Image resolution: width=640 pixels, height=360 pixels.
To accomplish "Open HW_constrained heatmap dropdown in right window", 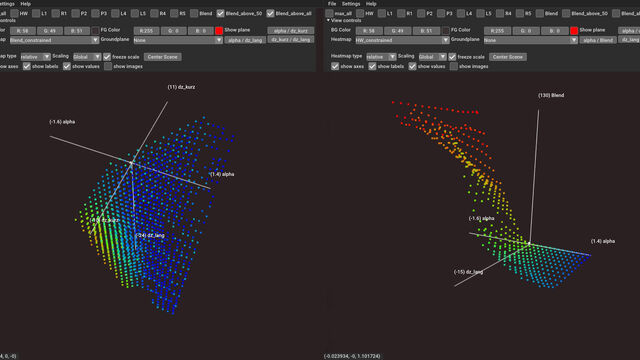I will tap(402, 40).
